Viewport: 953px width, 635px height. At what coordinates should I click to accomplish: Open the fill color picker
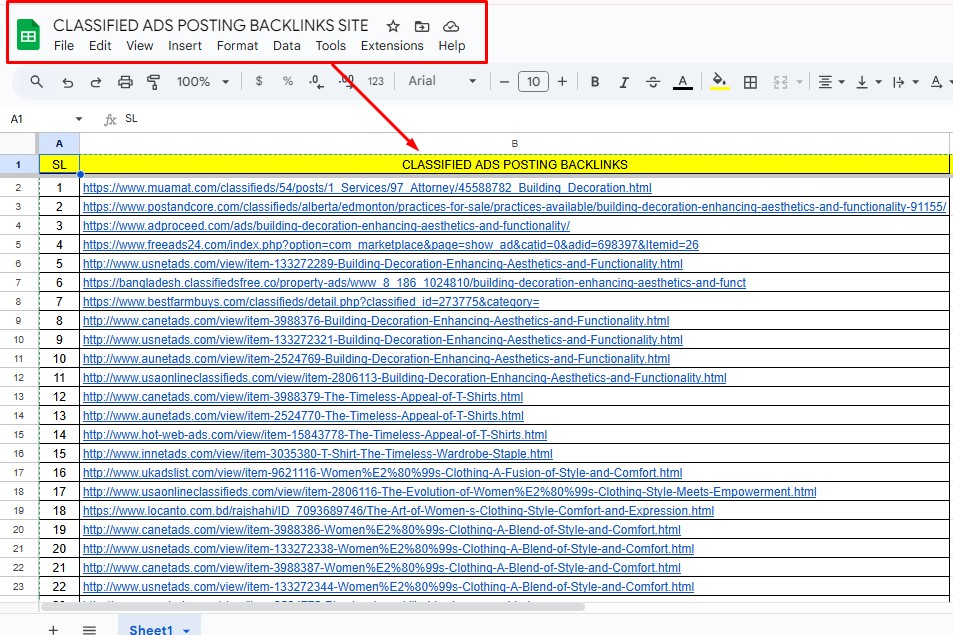[x=718, y=82]
